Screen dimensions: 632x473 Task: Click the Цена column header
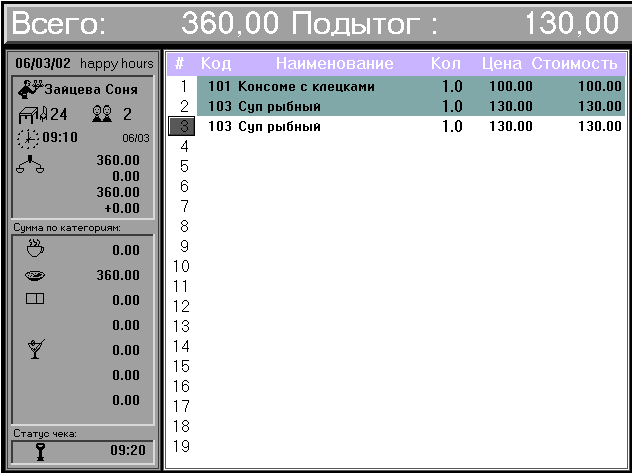[502, 64]
